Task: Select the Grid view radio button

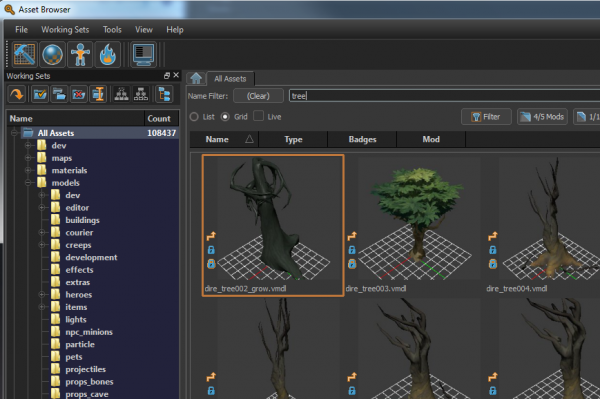Action: pos(225,117)
